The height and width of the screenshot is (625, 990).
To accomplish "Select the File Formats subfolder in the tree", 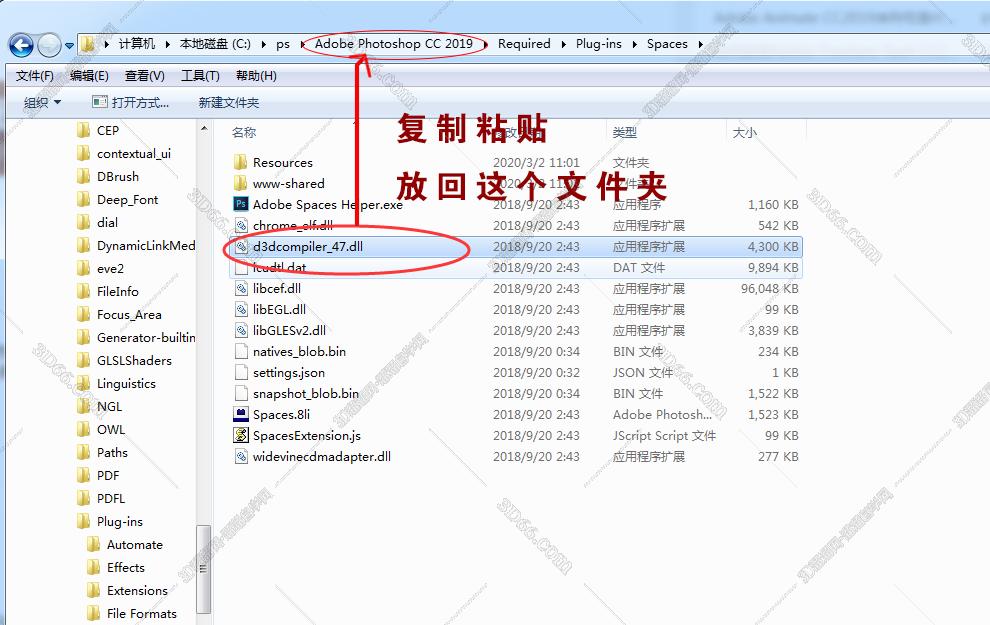I will click(x=132, y=613).
